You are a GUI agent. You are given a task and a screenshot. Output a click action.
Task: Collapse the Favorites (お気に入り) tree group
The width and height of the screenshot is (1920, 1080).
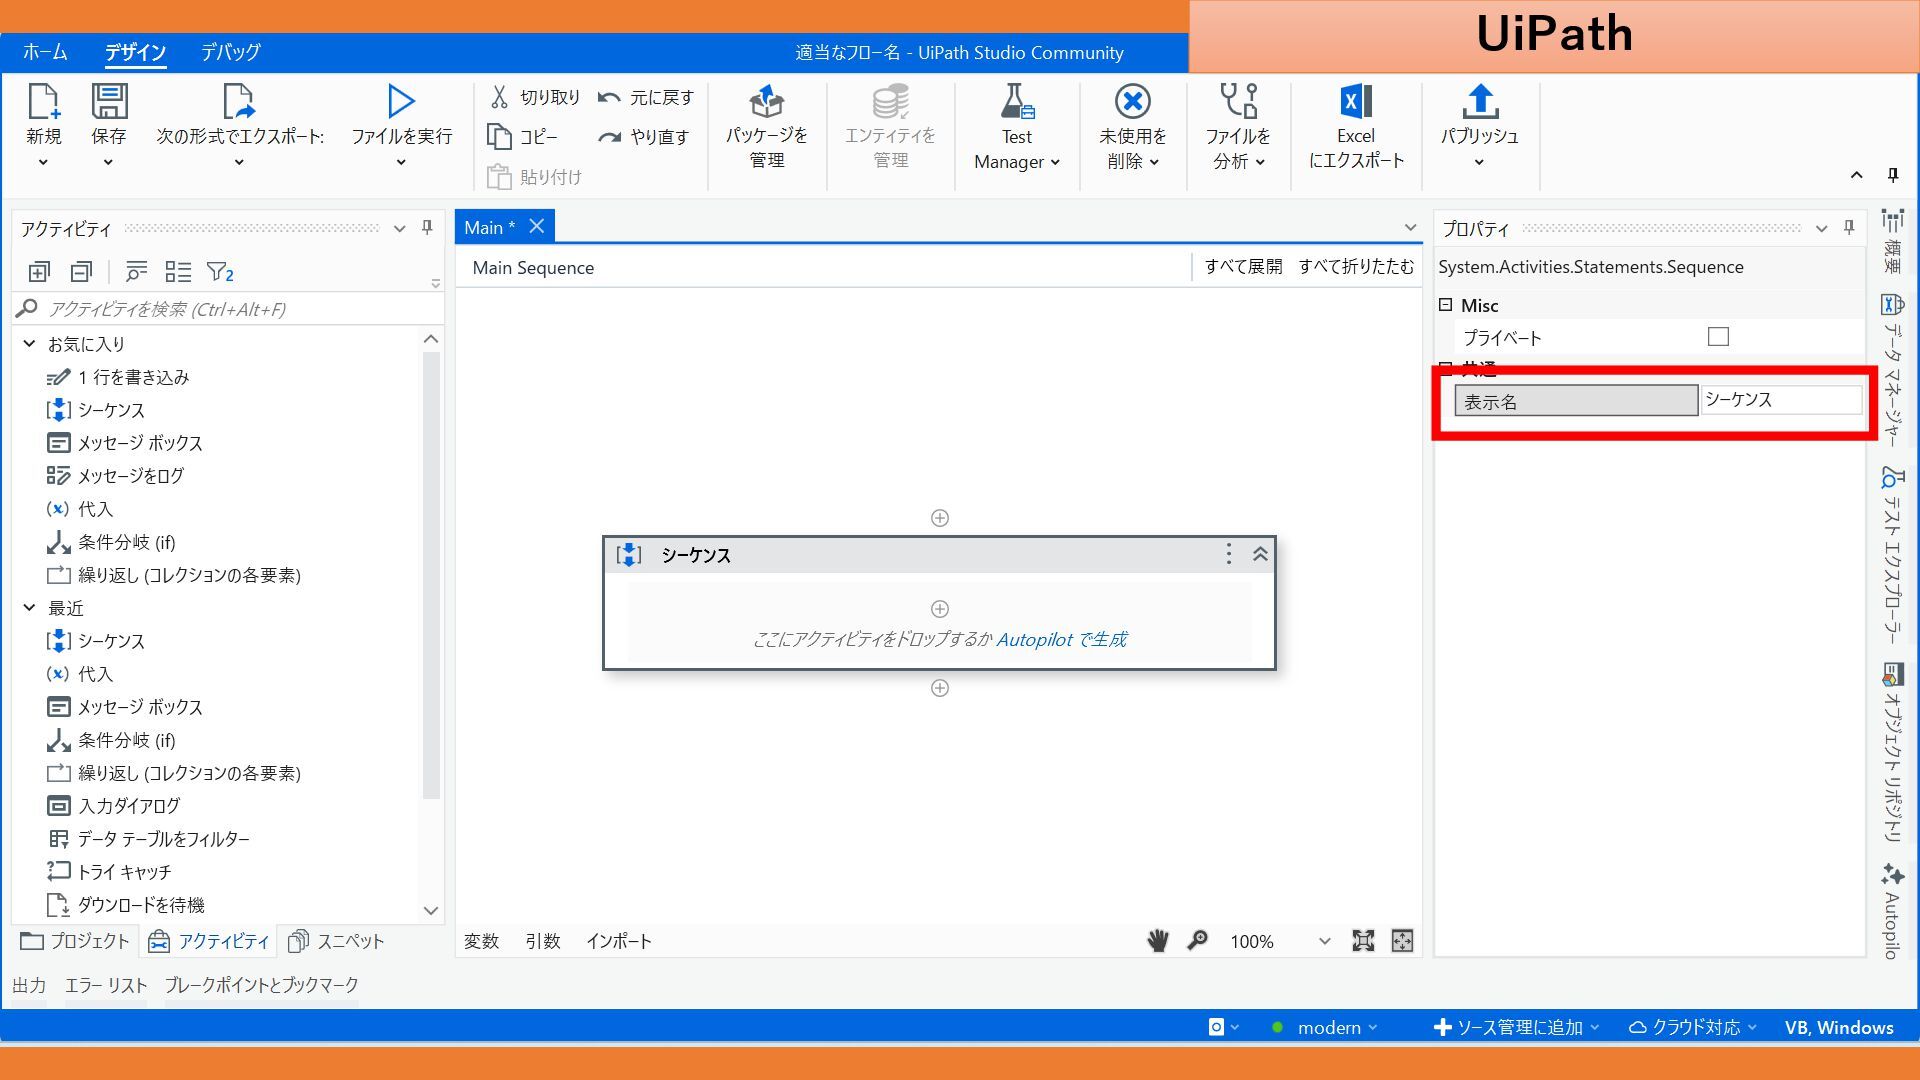(30, 344)
